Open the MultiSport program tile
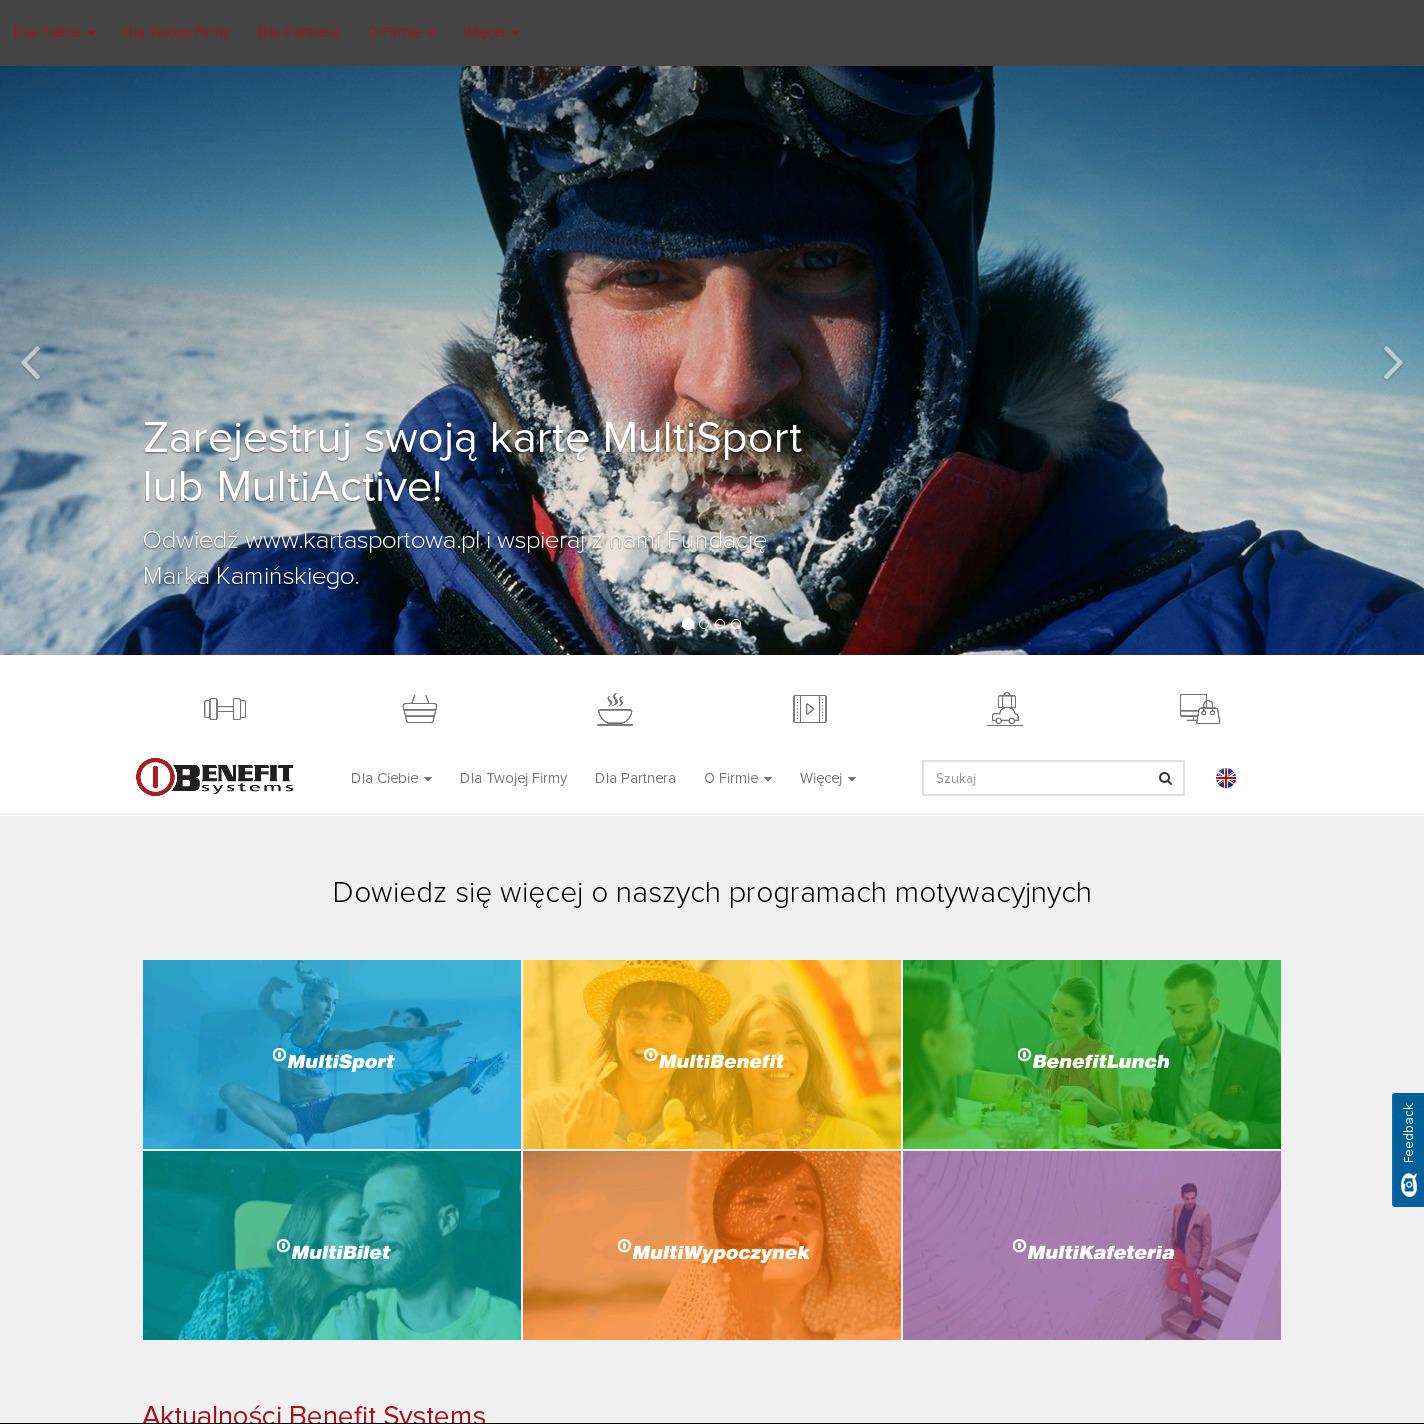The width and height of the screenshot is (1424, 1424). tap(332, 1054)
